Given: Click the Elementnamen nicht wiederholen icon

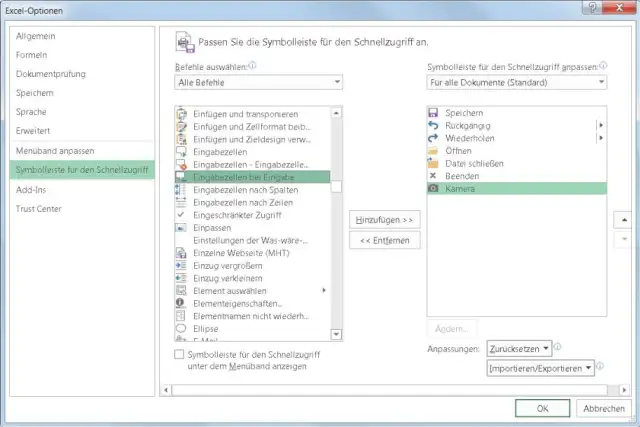Looking at the screenshot, I should pyautogui.click(x=180, y=316).
